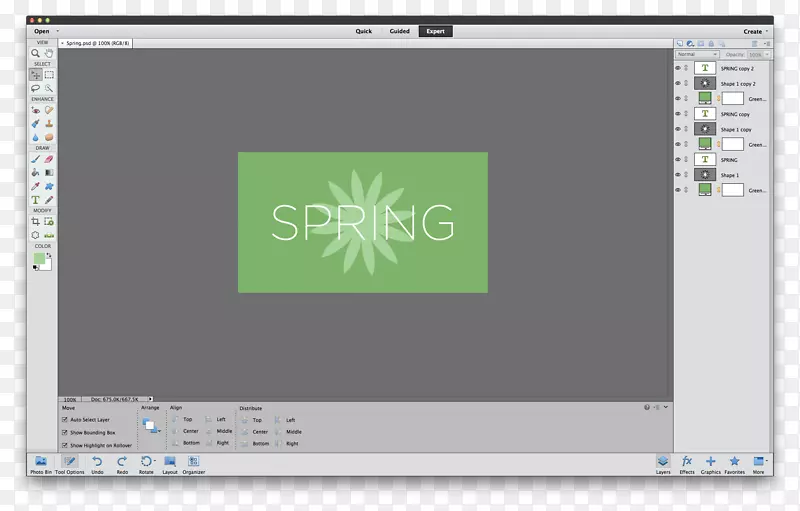Uncheck Show Highlight on Rollover

click(x=65, y=445)
